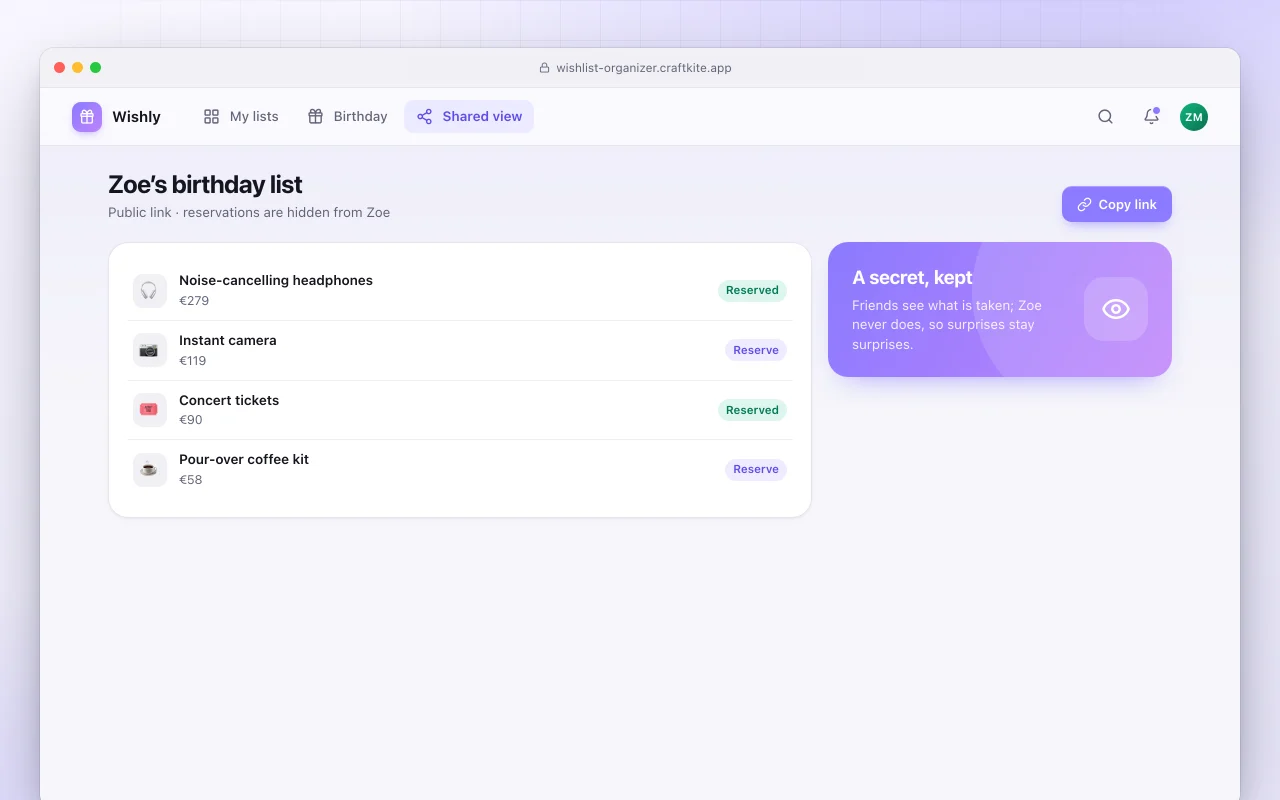Toggle Reserved badge on Concert tickets
The height and width of the screenshot is (800, 1280).
752,410
